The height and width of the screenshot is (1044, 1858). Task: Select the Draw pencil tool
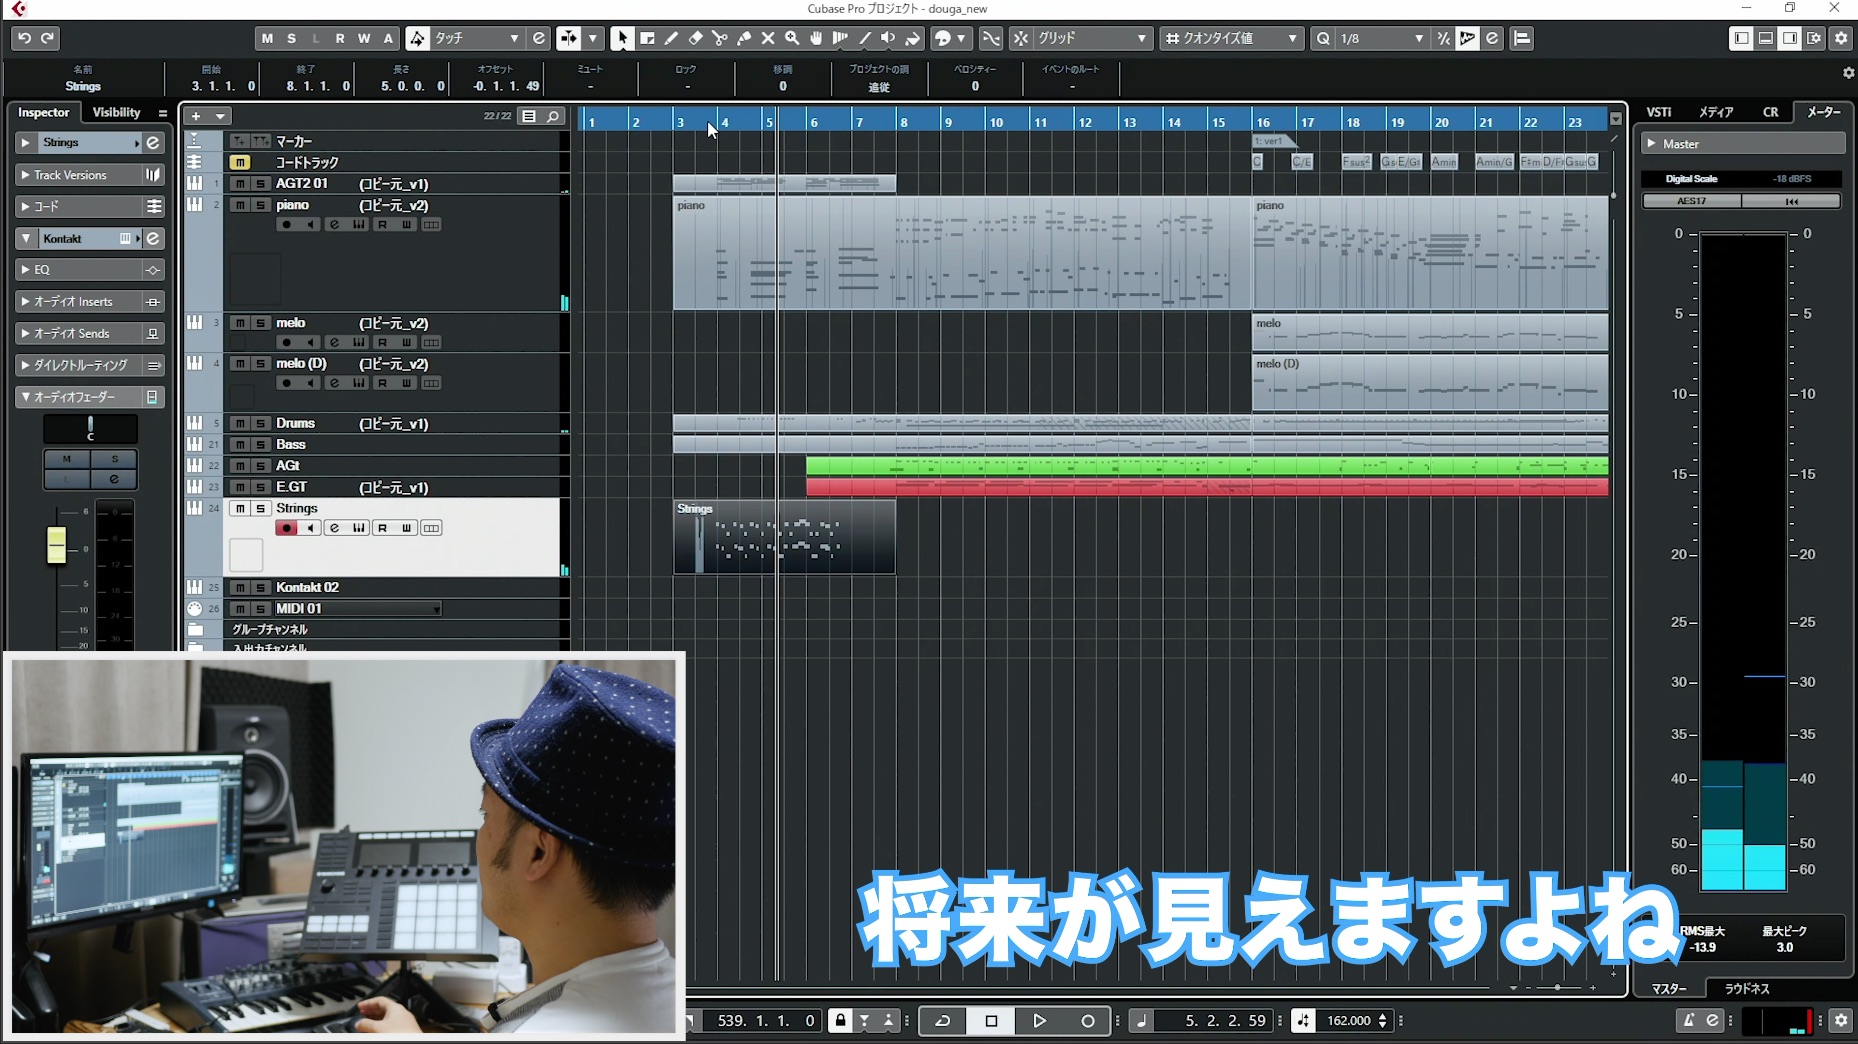click(671, 38)
